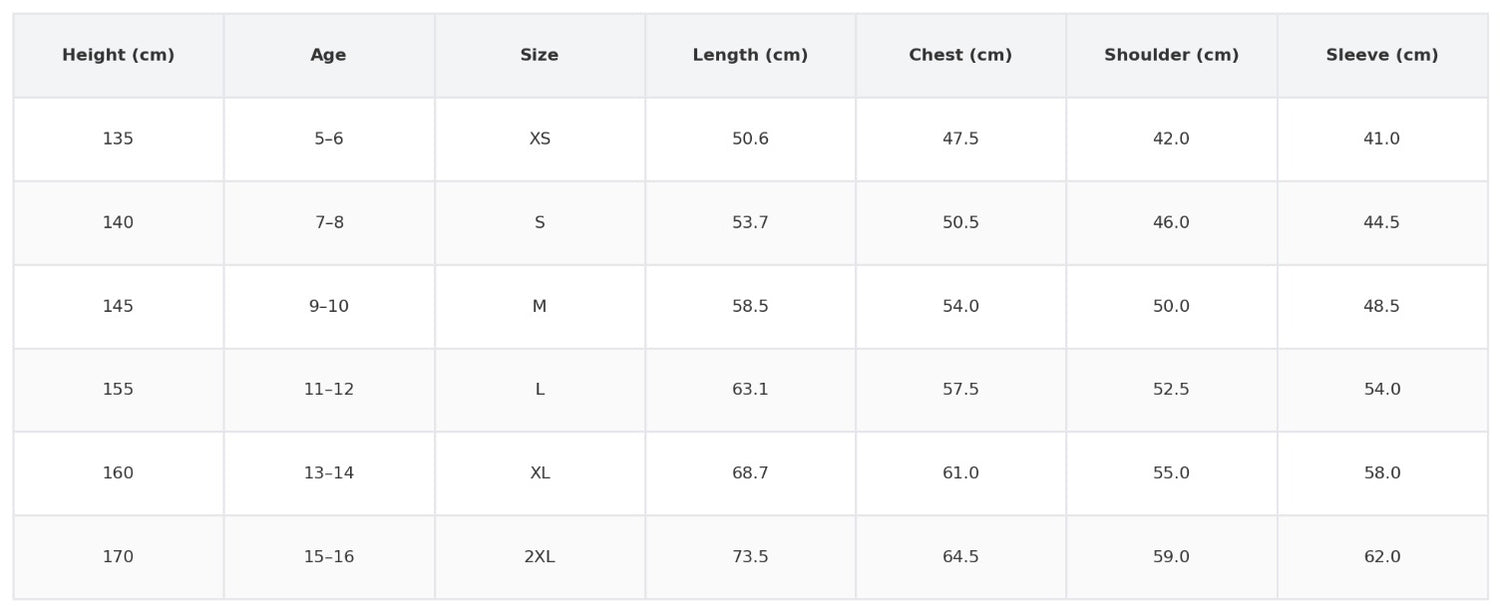
Task: Click the shoulder value 55.0
Action: 1172,474
